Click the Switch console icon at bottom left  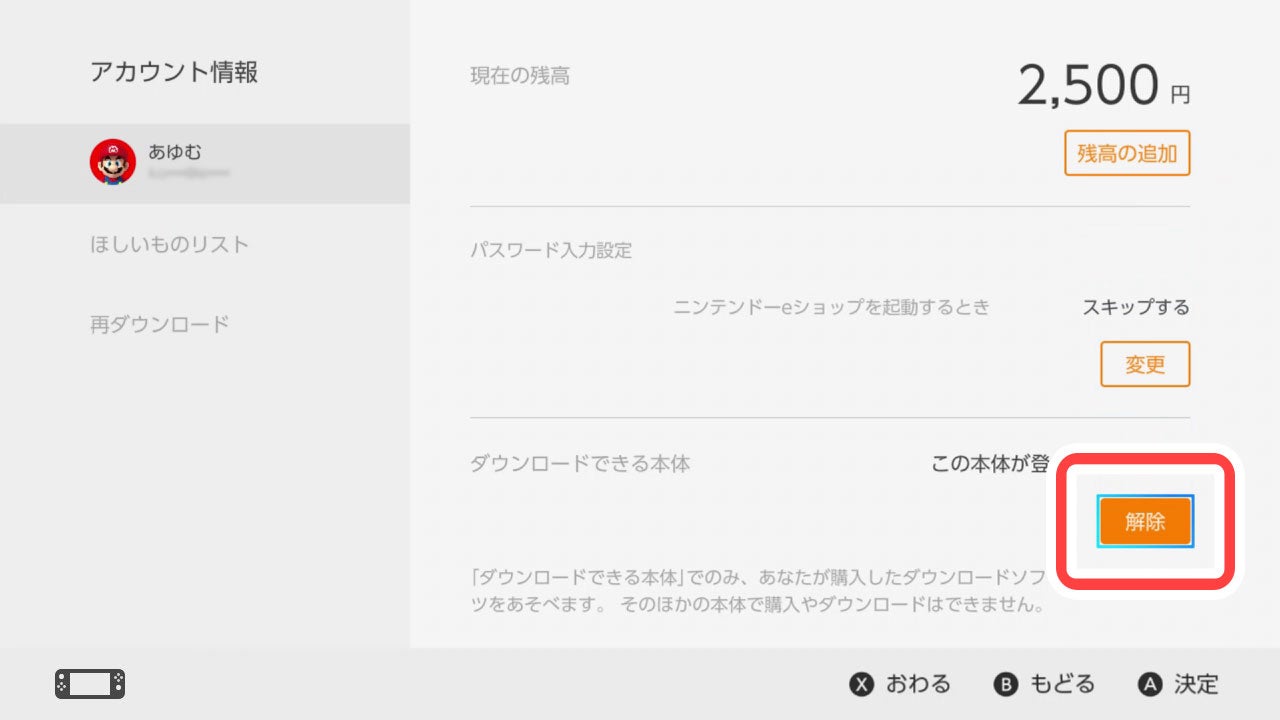(90, 684)
